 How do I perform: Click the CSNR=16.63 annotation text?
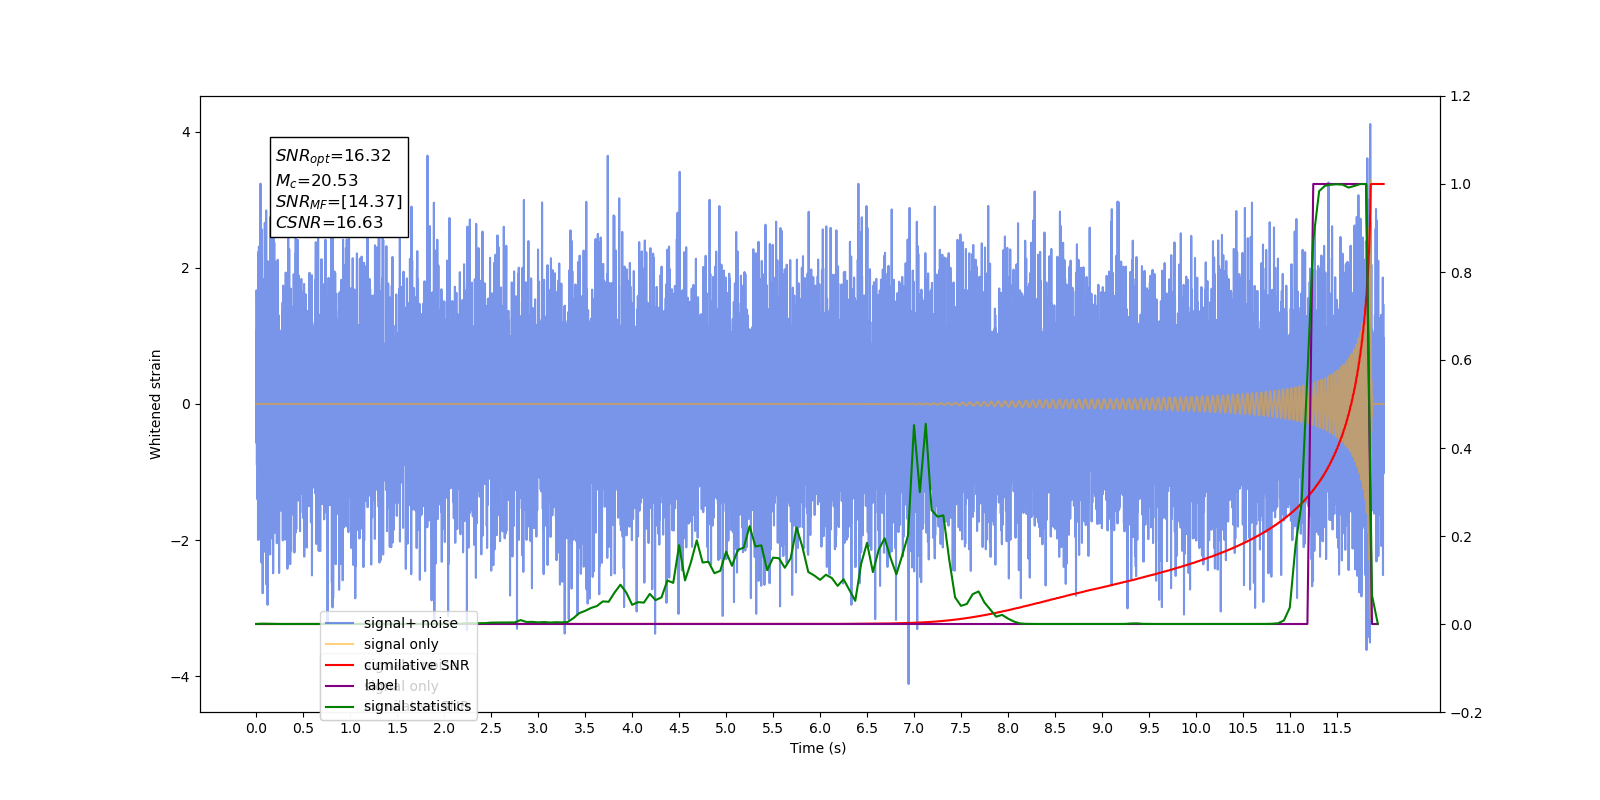[x=329, y=222]
